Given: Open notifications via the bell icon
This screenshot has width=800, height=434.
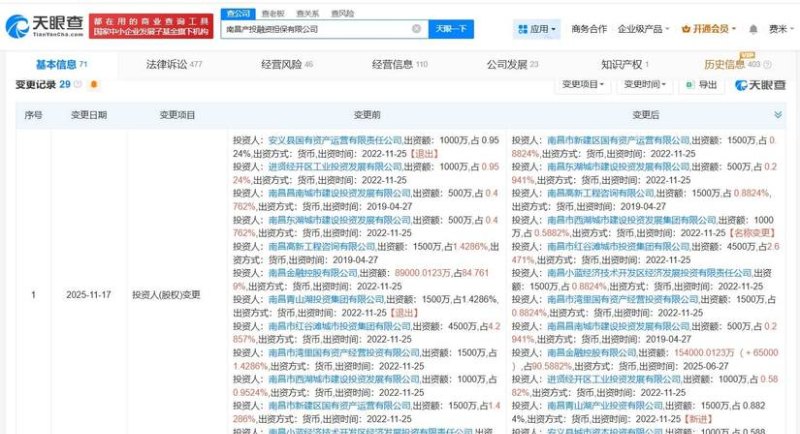Looking at the screenshot, I should (753, 29).
